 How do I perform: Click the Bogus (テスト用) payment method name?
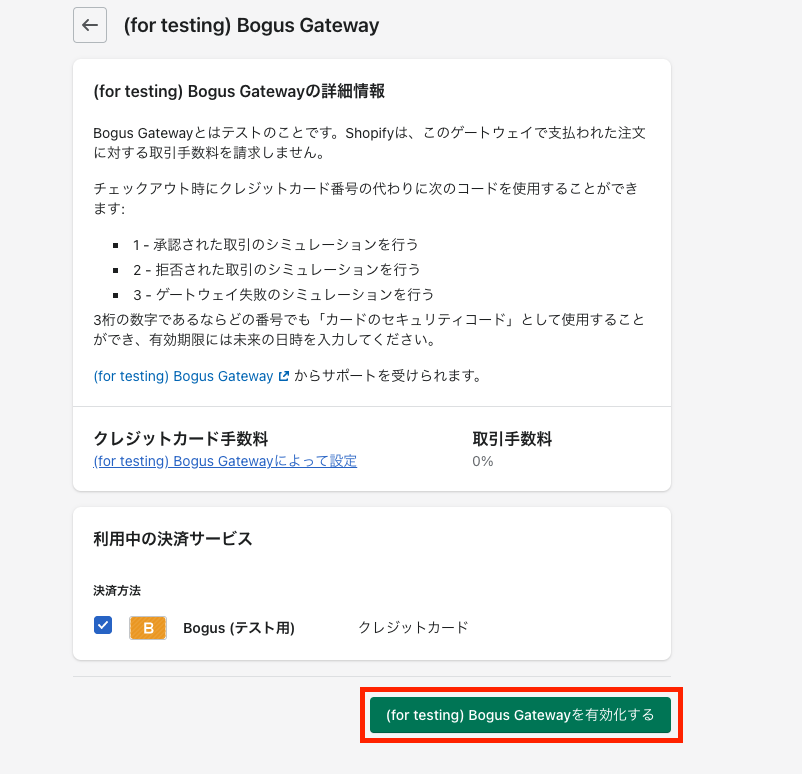(239, 628)
